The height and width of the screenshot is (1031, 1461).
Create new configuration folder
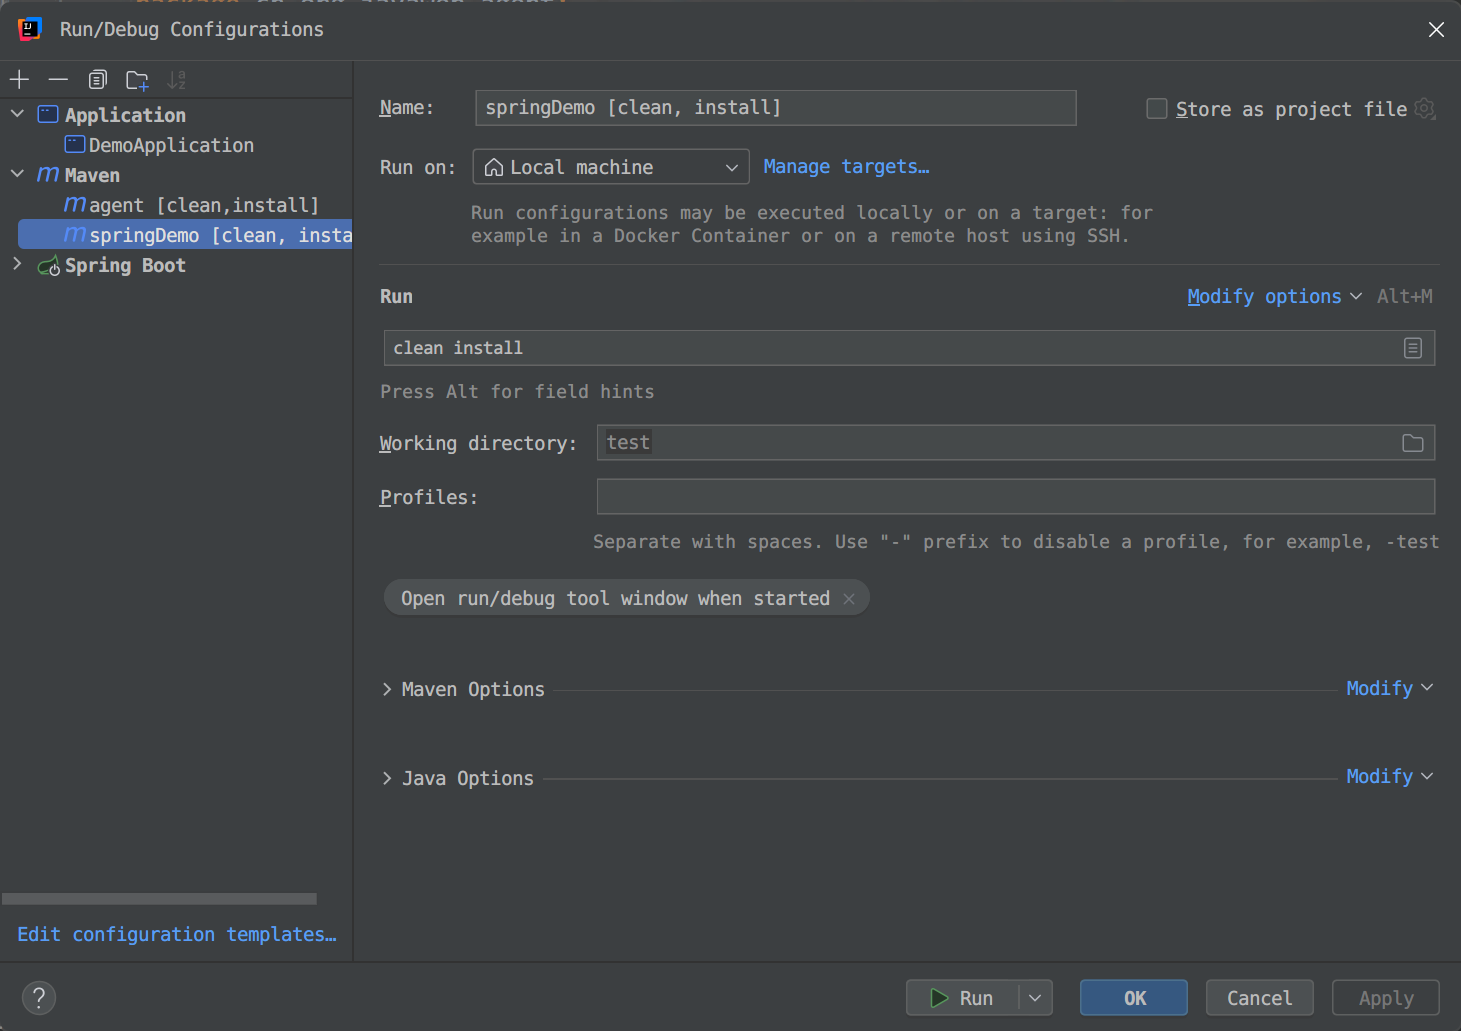click(x=137, y=80)
